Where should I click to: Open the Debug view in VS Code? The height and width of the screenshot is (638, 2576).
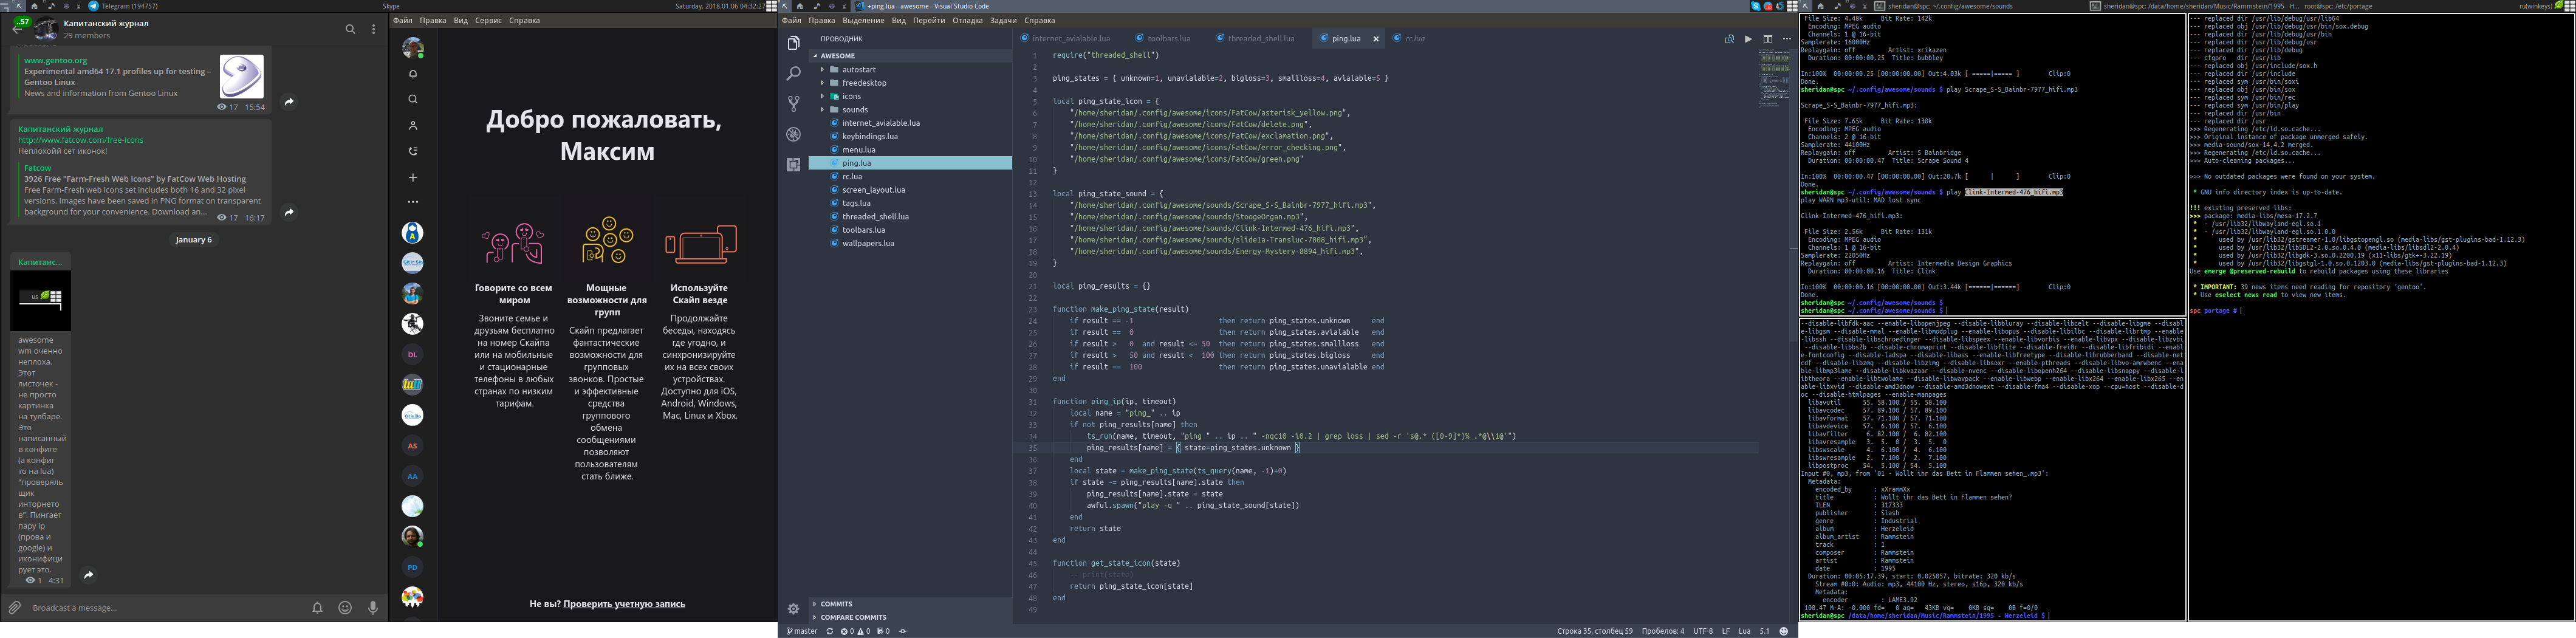(793, 134)
